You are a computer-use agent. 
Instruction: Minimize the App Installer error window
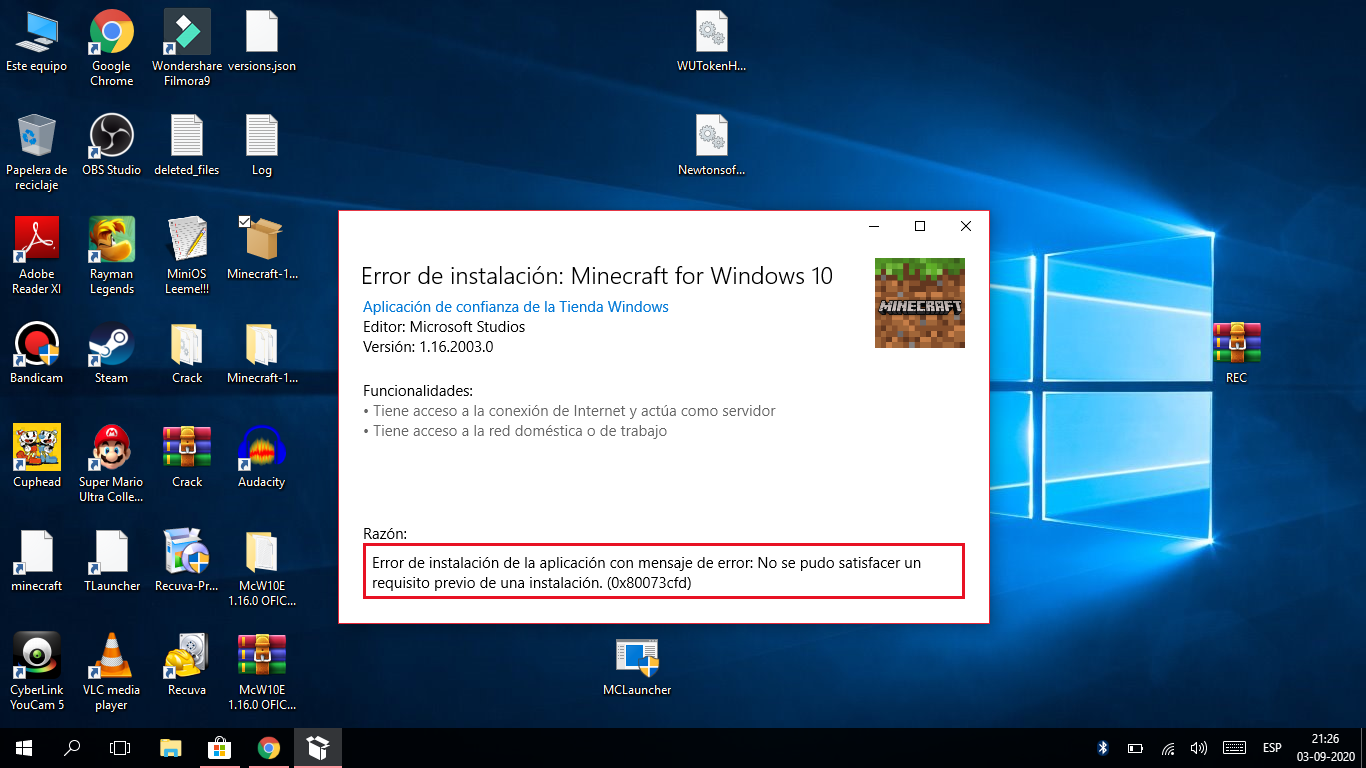(874, 226)
